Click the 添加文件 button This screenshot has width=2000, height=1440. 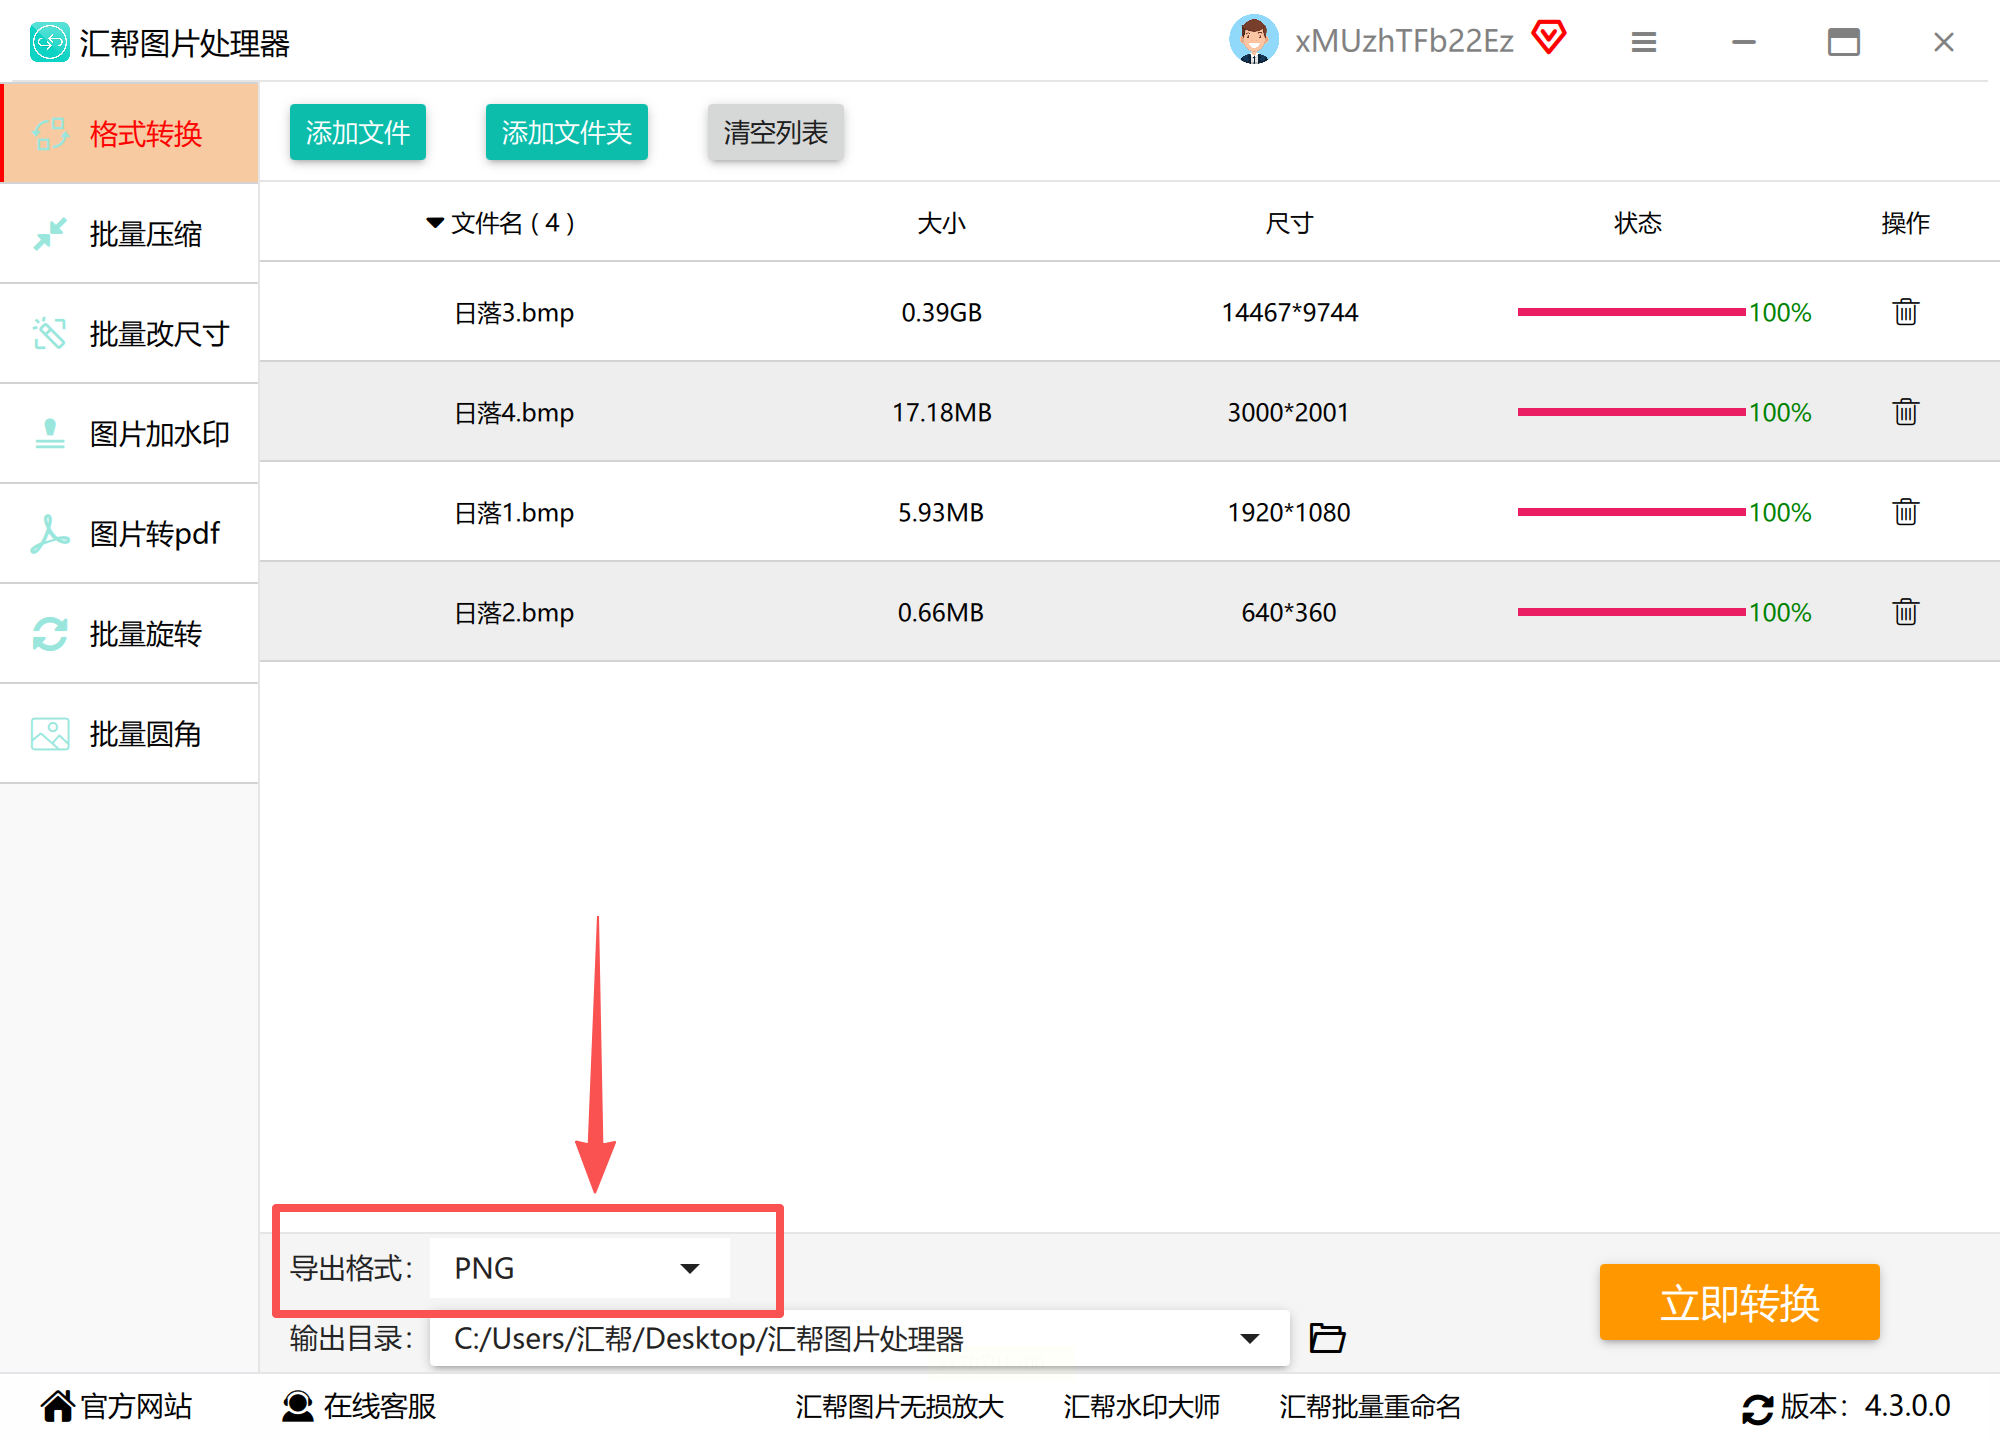click(357, 132)
